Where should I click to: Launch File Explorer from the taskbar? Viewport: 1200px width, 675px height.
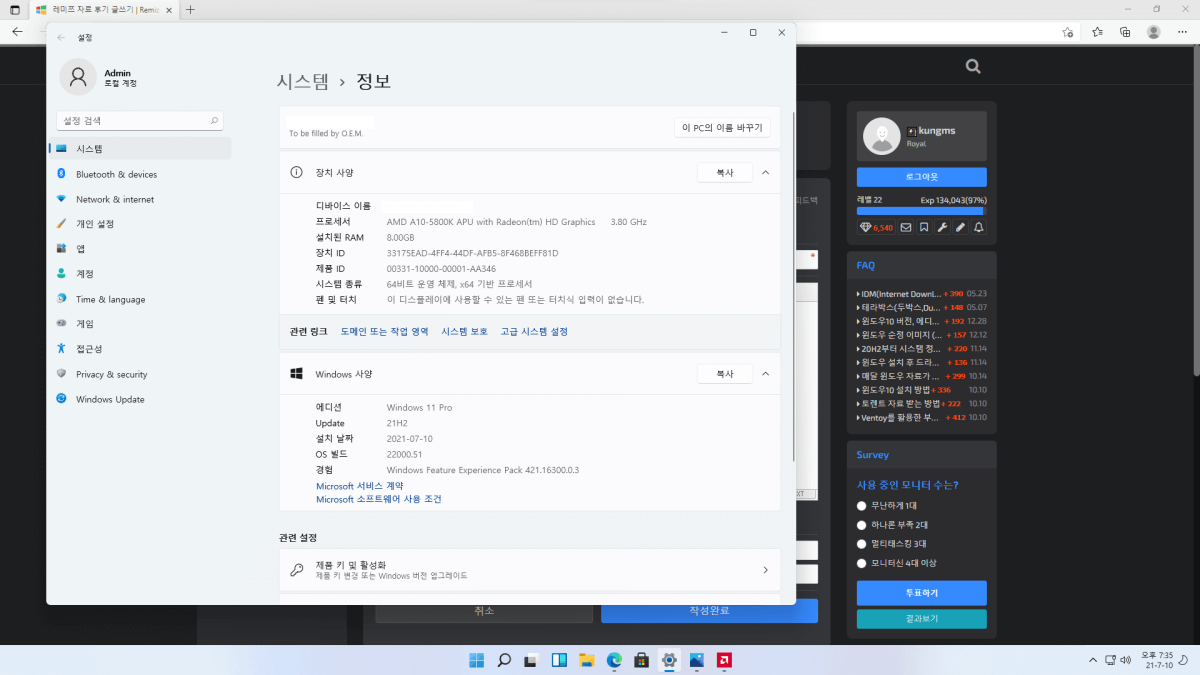tap(587, 660)
